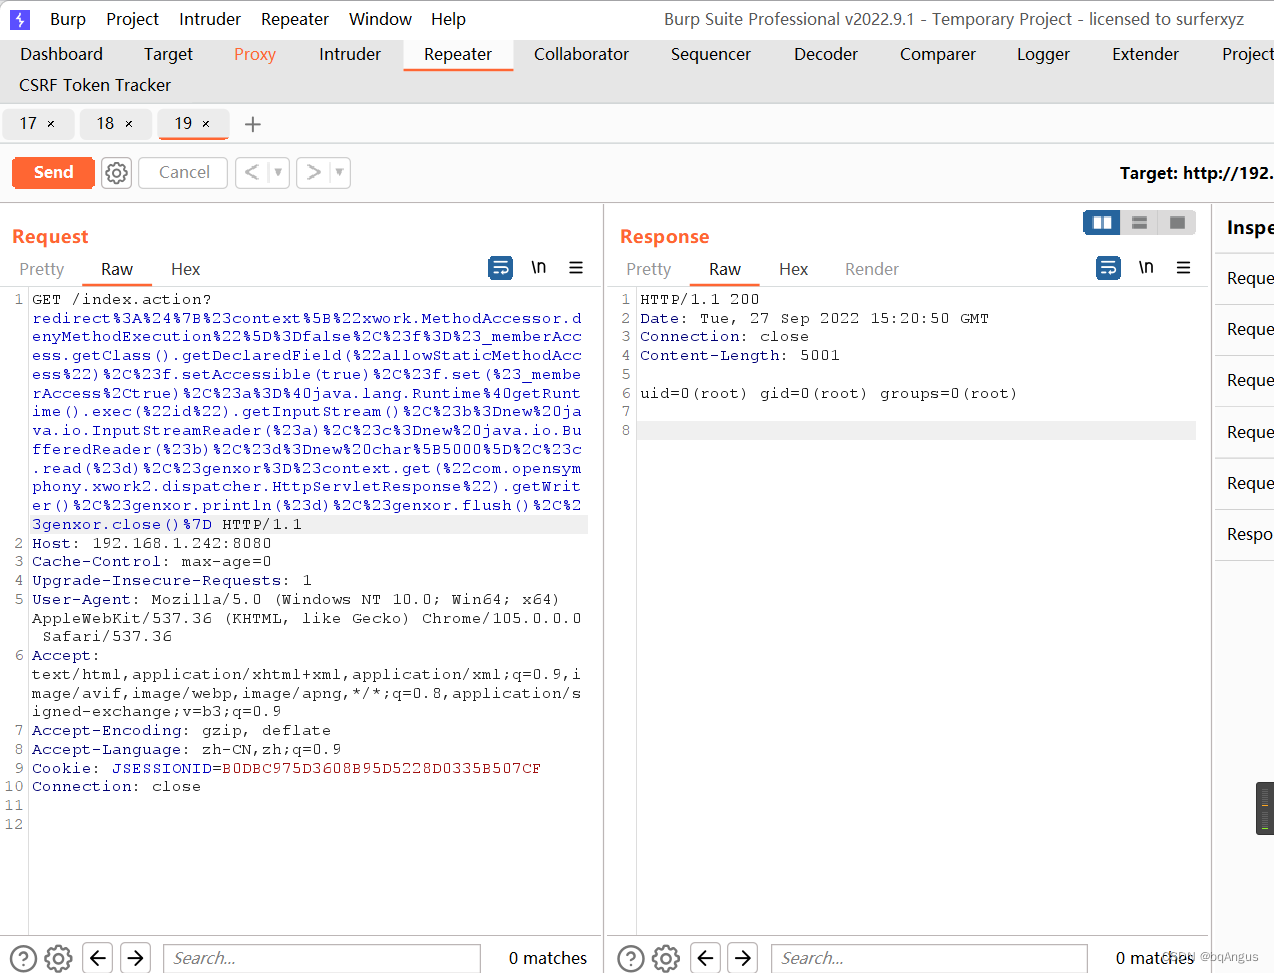This screenshot has width=1274, height=973.
Task: Open help icon in Request search bar
Action: (23, 958)
